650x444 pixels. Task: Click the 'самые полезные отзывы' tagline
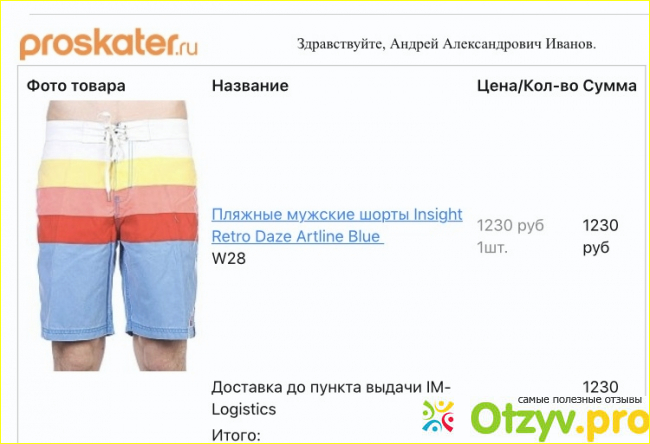click(x=580, y=400)
